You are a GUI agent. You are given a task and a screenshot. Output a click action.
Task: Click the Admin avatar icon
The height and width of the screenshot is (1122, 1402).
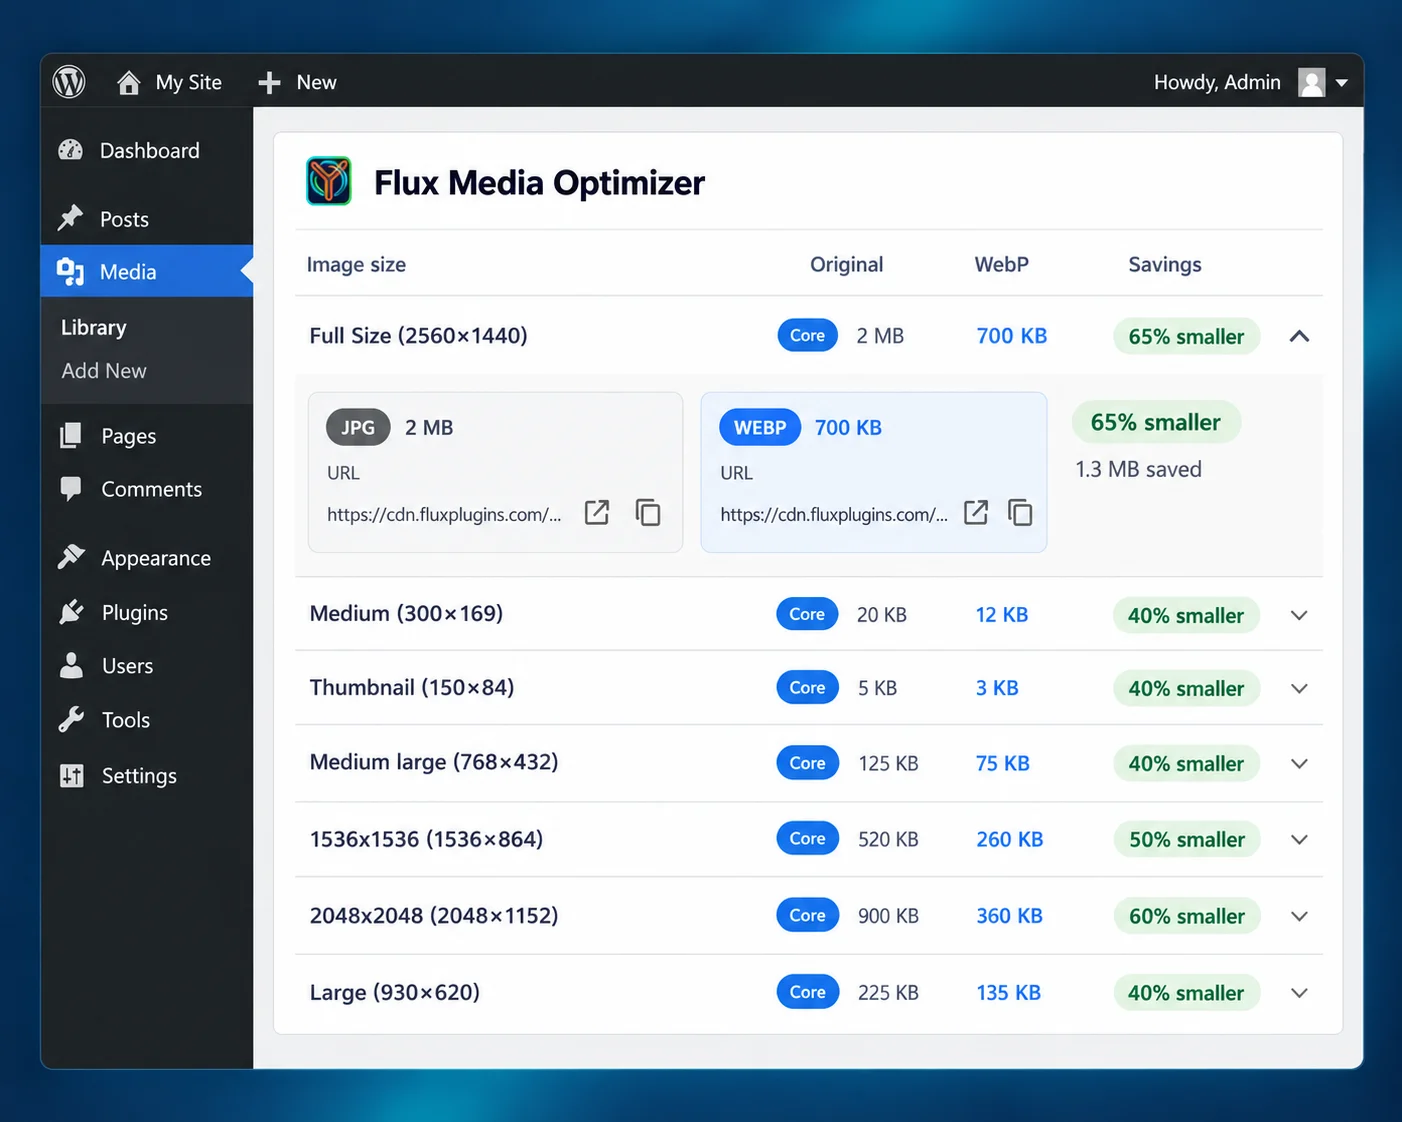pyautogui.click(x=1312, y=82)
